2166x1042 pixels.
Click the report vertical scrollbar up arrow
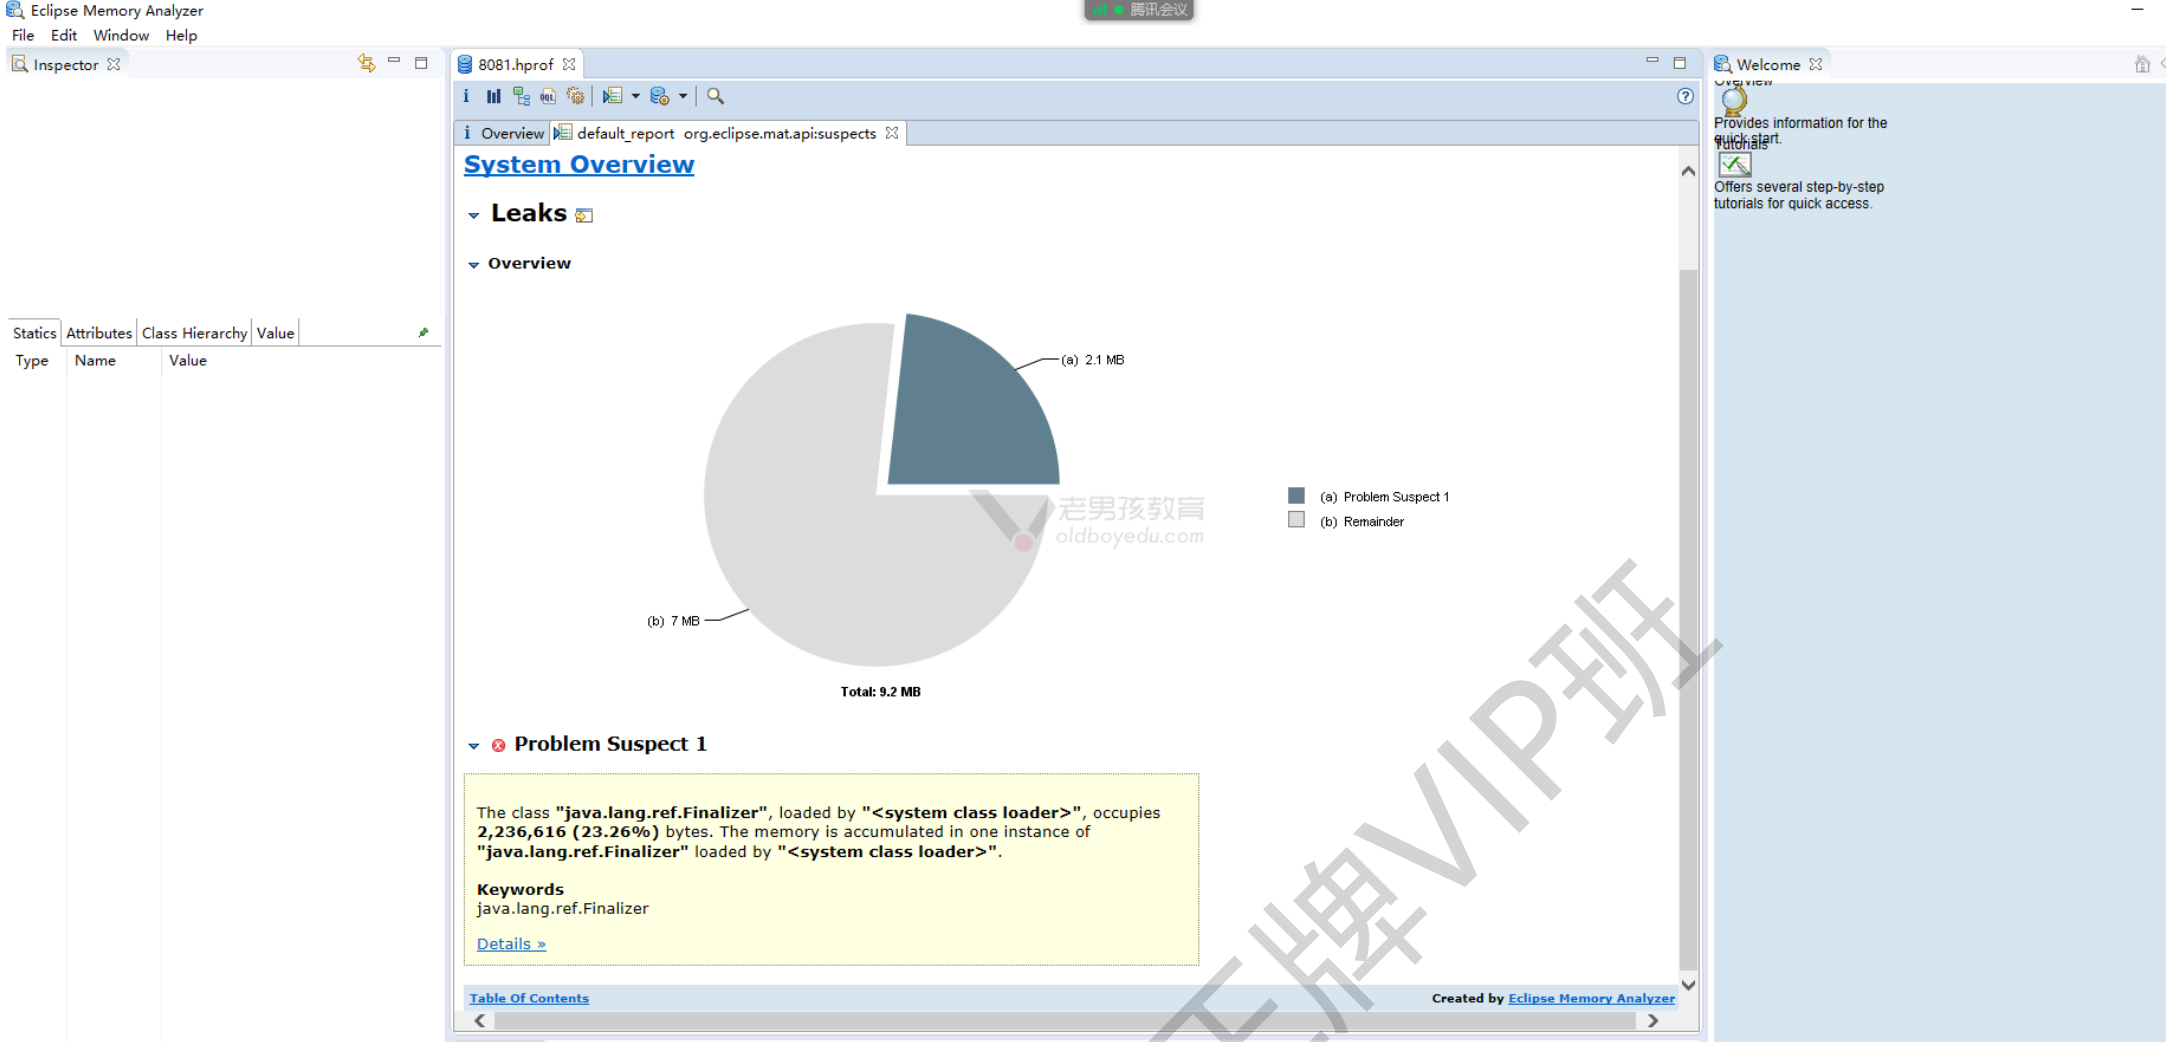point(1688,171)
